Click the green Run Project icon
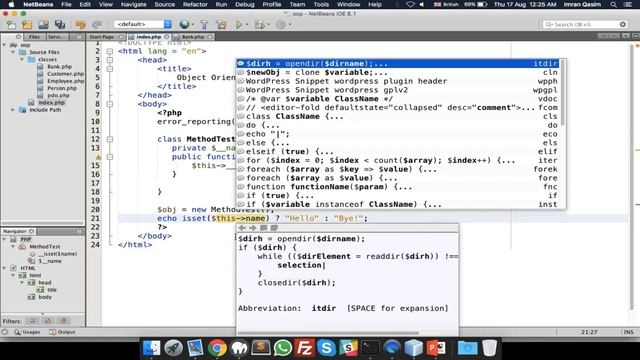Image resolution: width=640 pixels, height=360 pixels. coord(239,24)
